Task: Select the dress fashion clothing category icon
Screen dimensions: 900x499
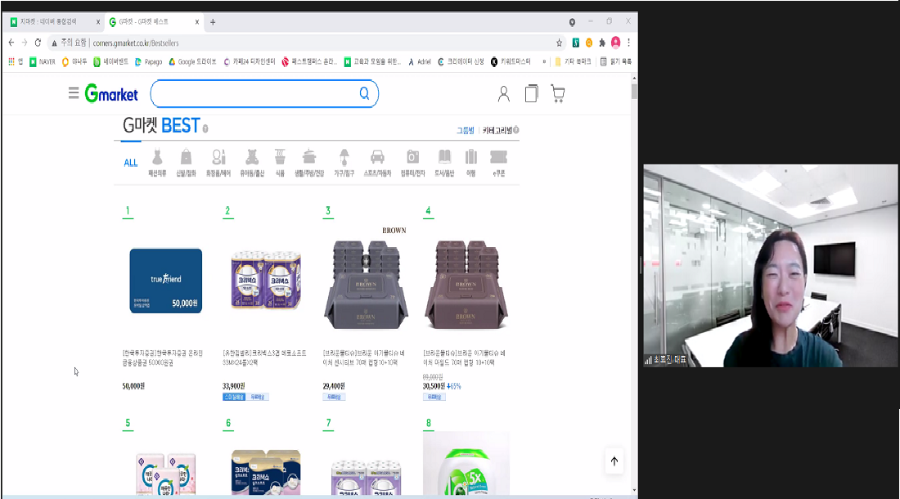Action: [x=157, y=163]
